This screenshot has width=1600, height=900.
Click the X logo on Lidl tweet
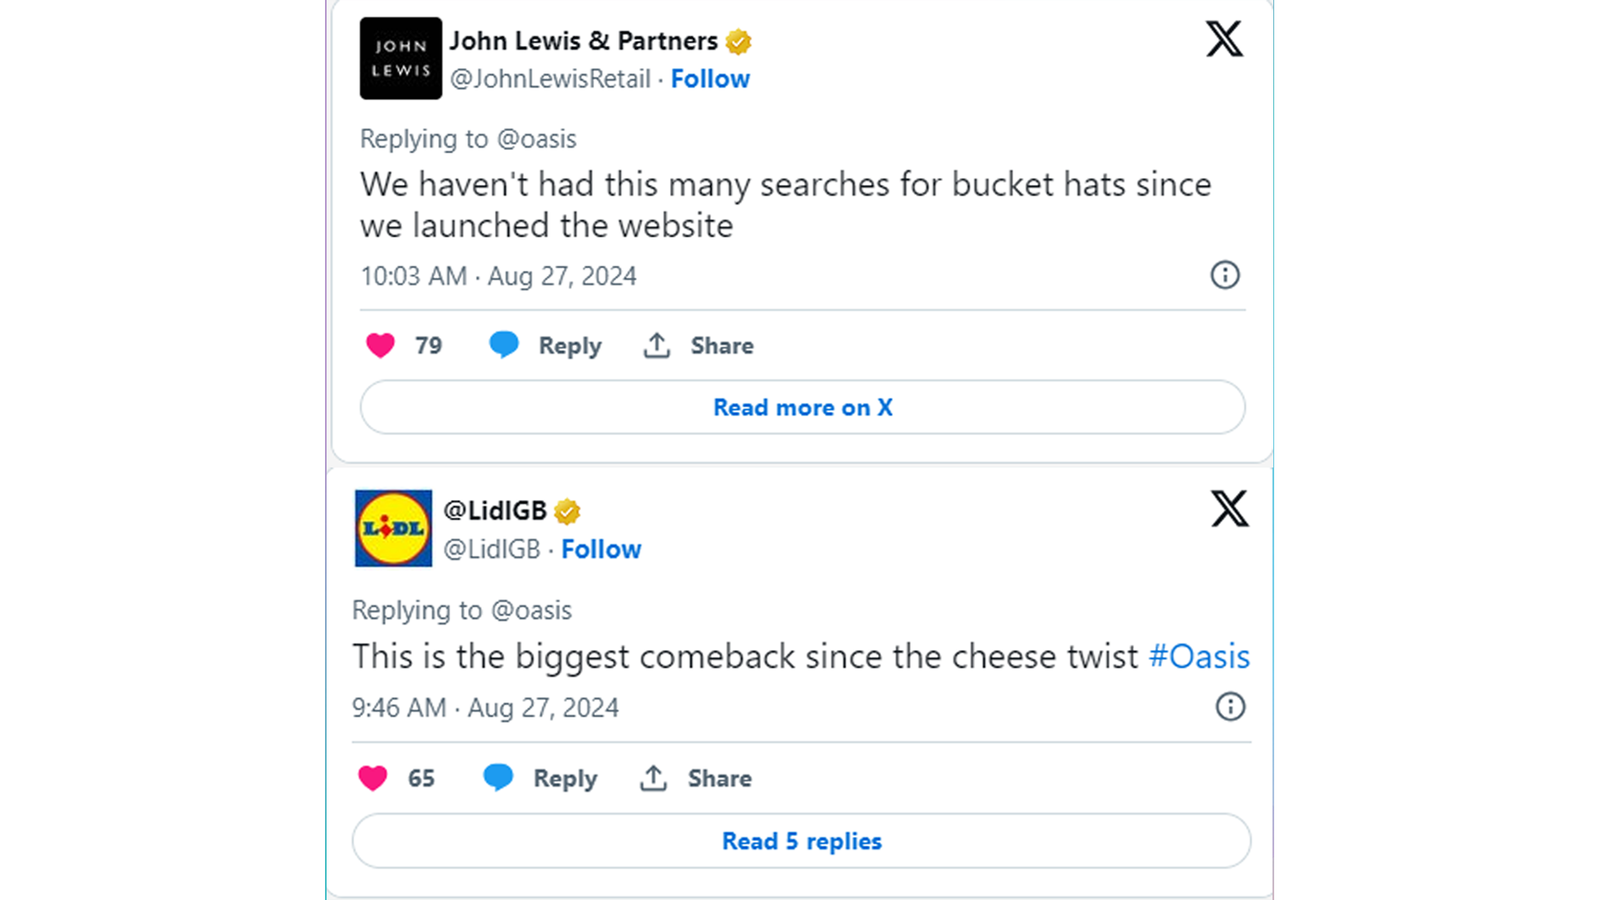(1230, 509)
